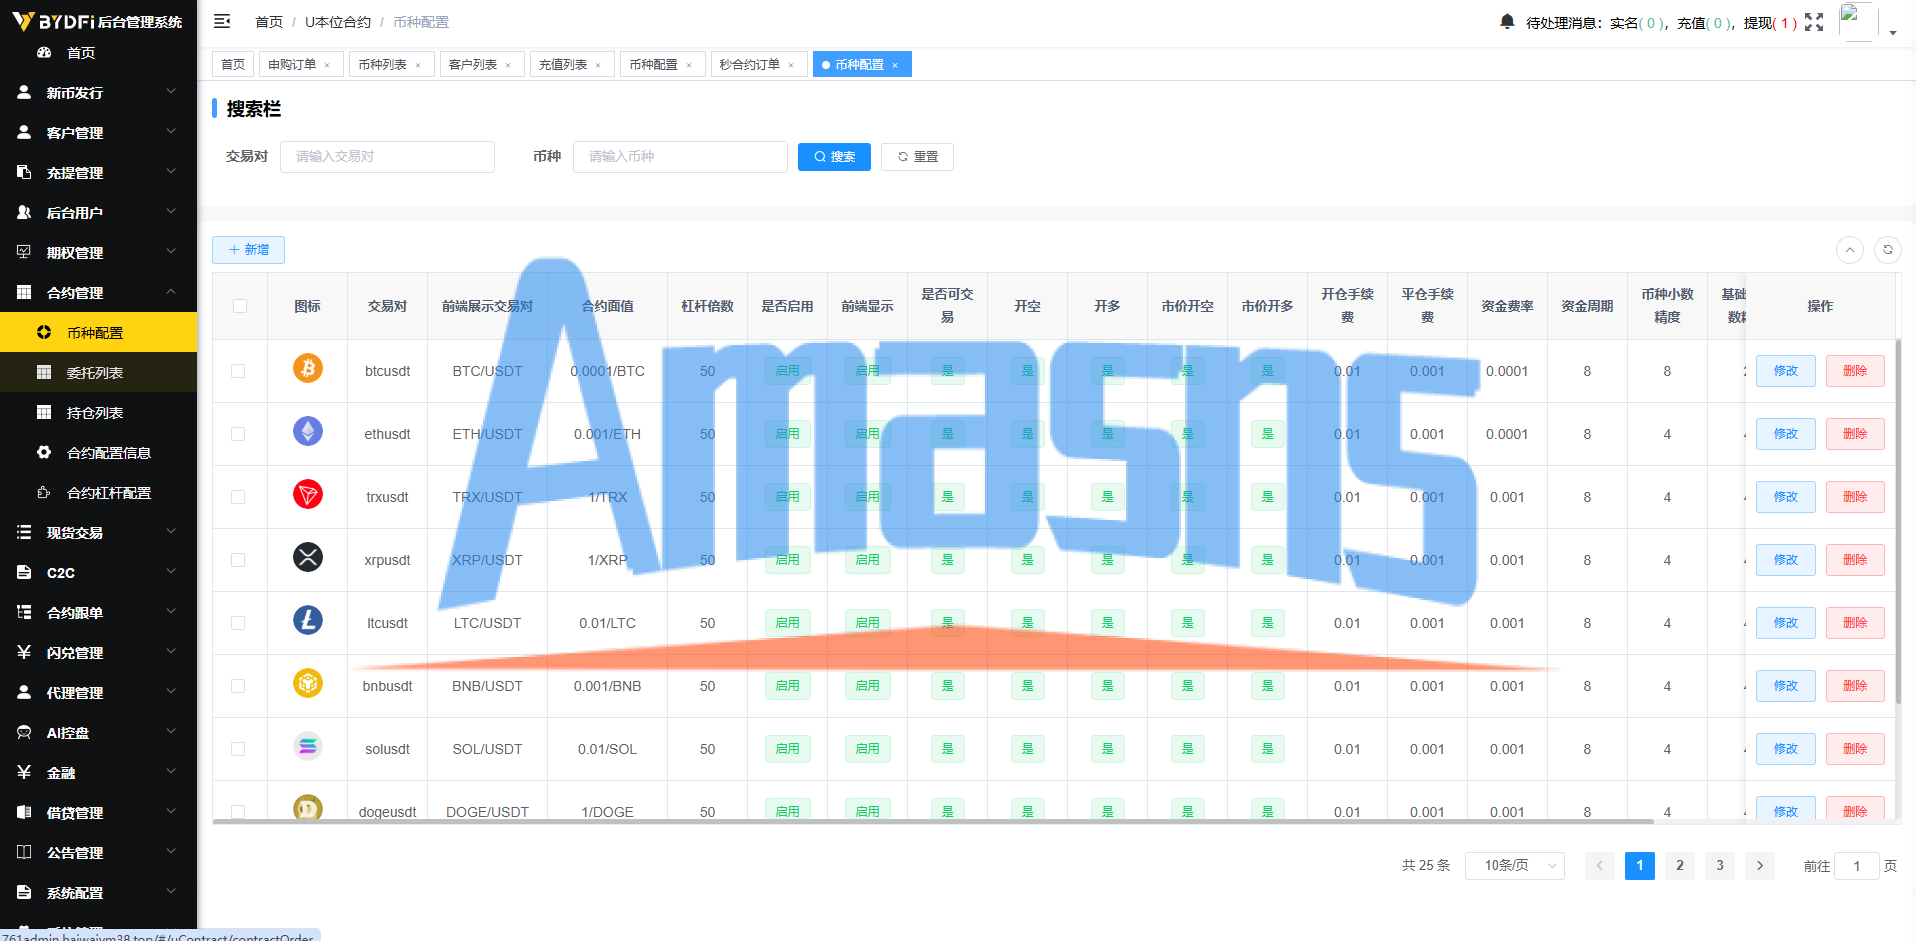Close the 申购订单 tab

pyautogui.click(x=327, y=65)
